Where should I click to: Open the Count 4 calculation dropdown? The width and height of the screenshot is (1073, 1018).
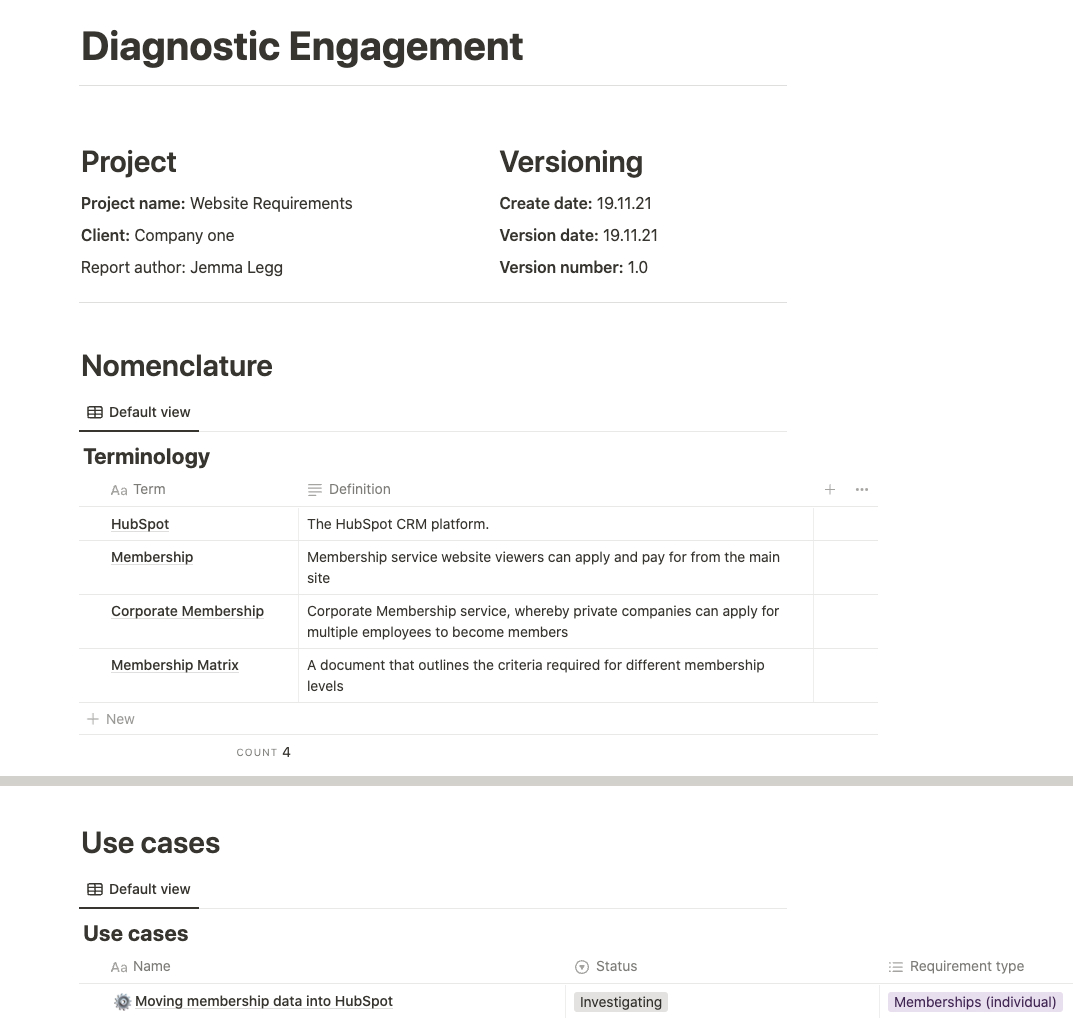tap(265, 752)
